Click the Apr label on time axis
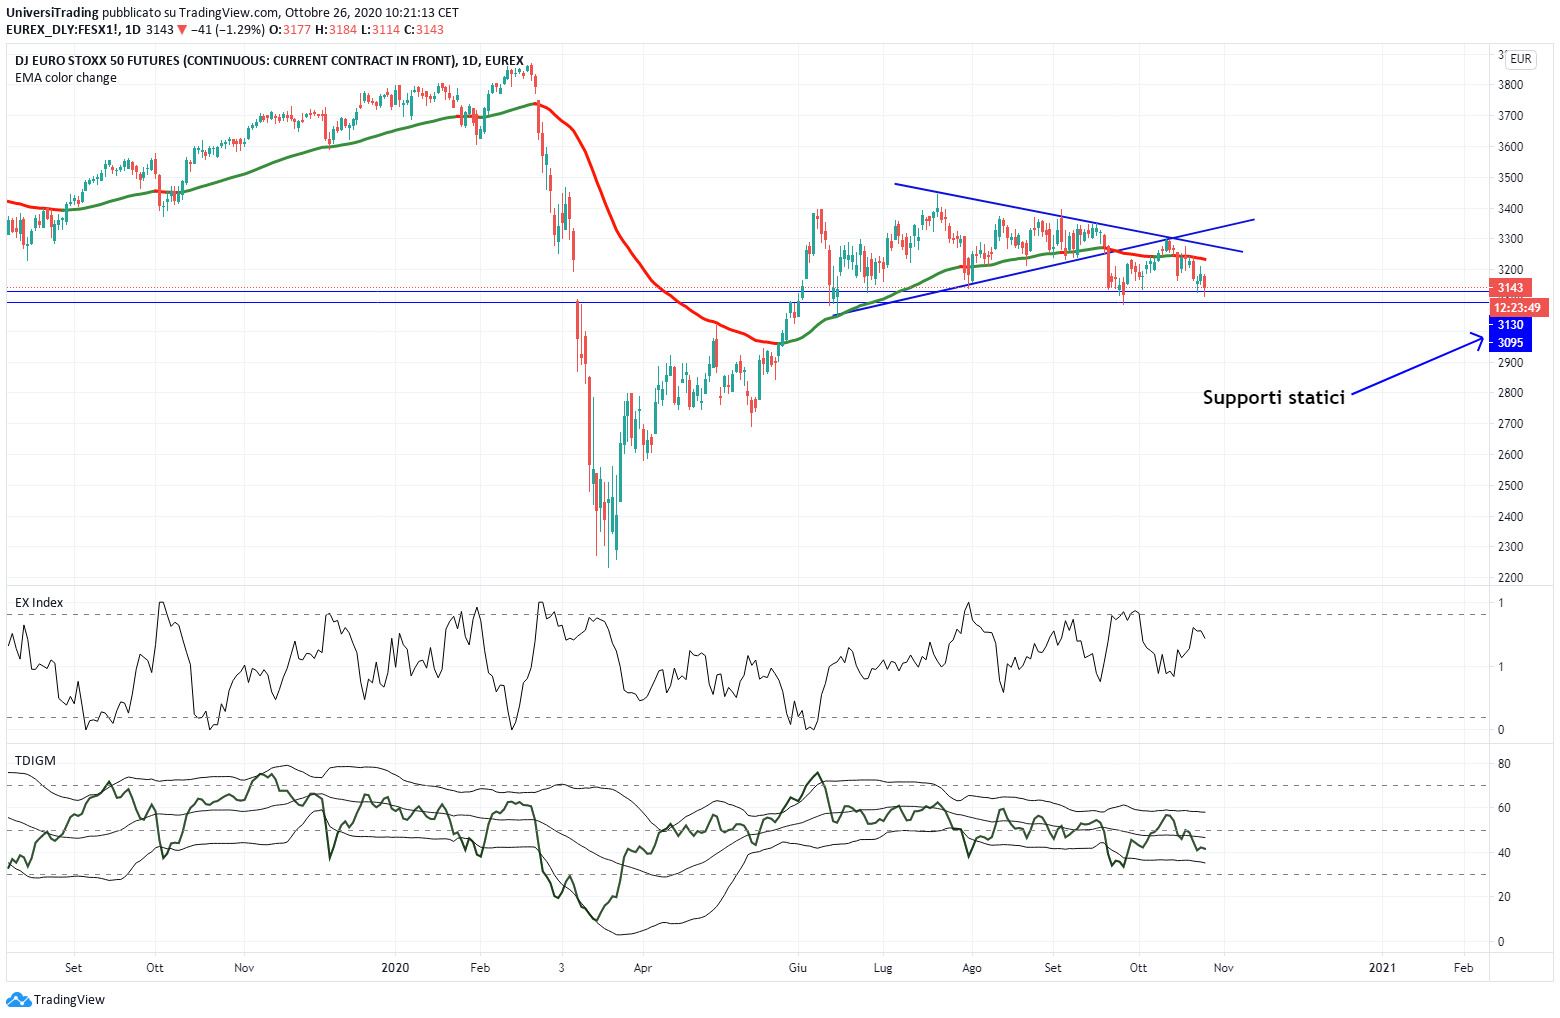Image resolution: width=1560 pixels, height=1018 pixels. click(643, 968)
